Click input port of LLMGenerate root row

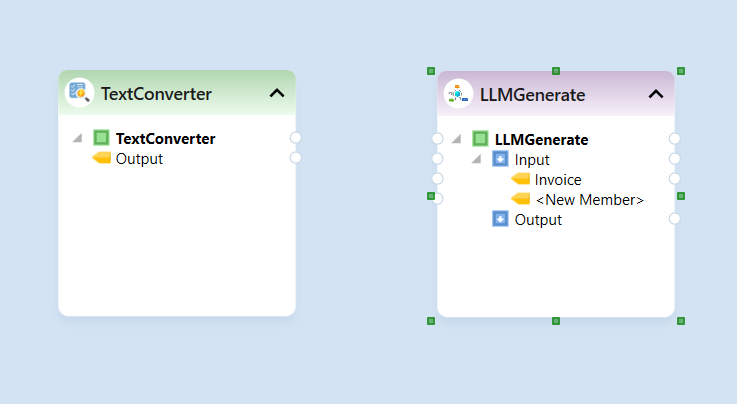tap(437, 139)
